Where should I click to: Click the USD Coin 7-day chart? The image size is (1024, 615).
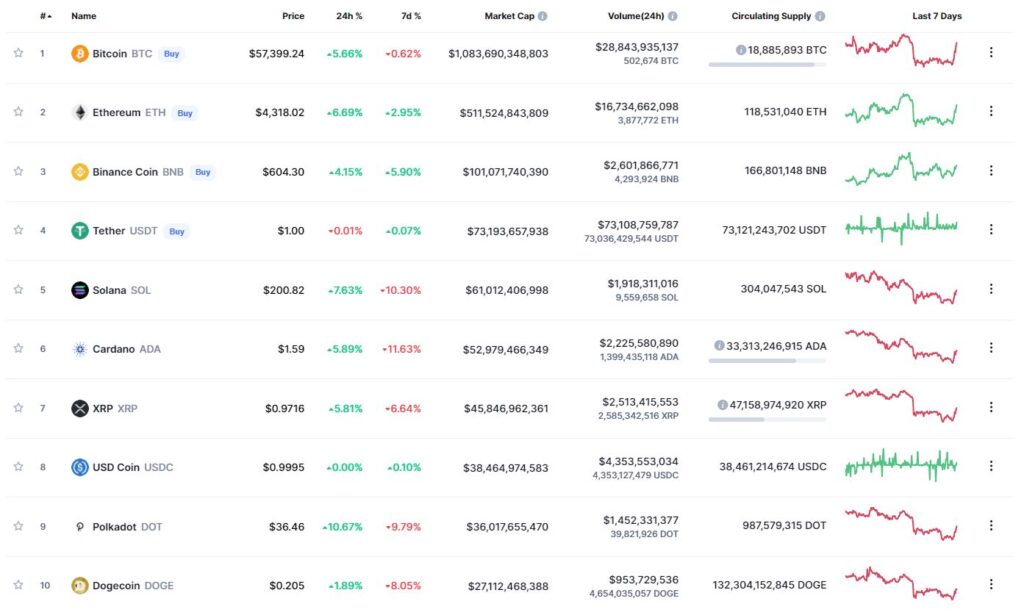coord(901,465)
